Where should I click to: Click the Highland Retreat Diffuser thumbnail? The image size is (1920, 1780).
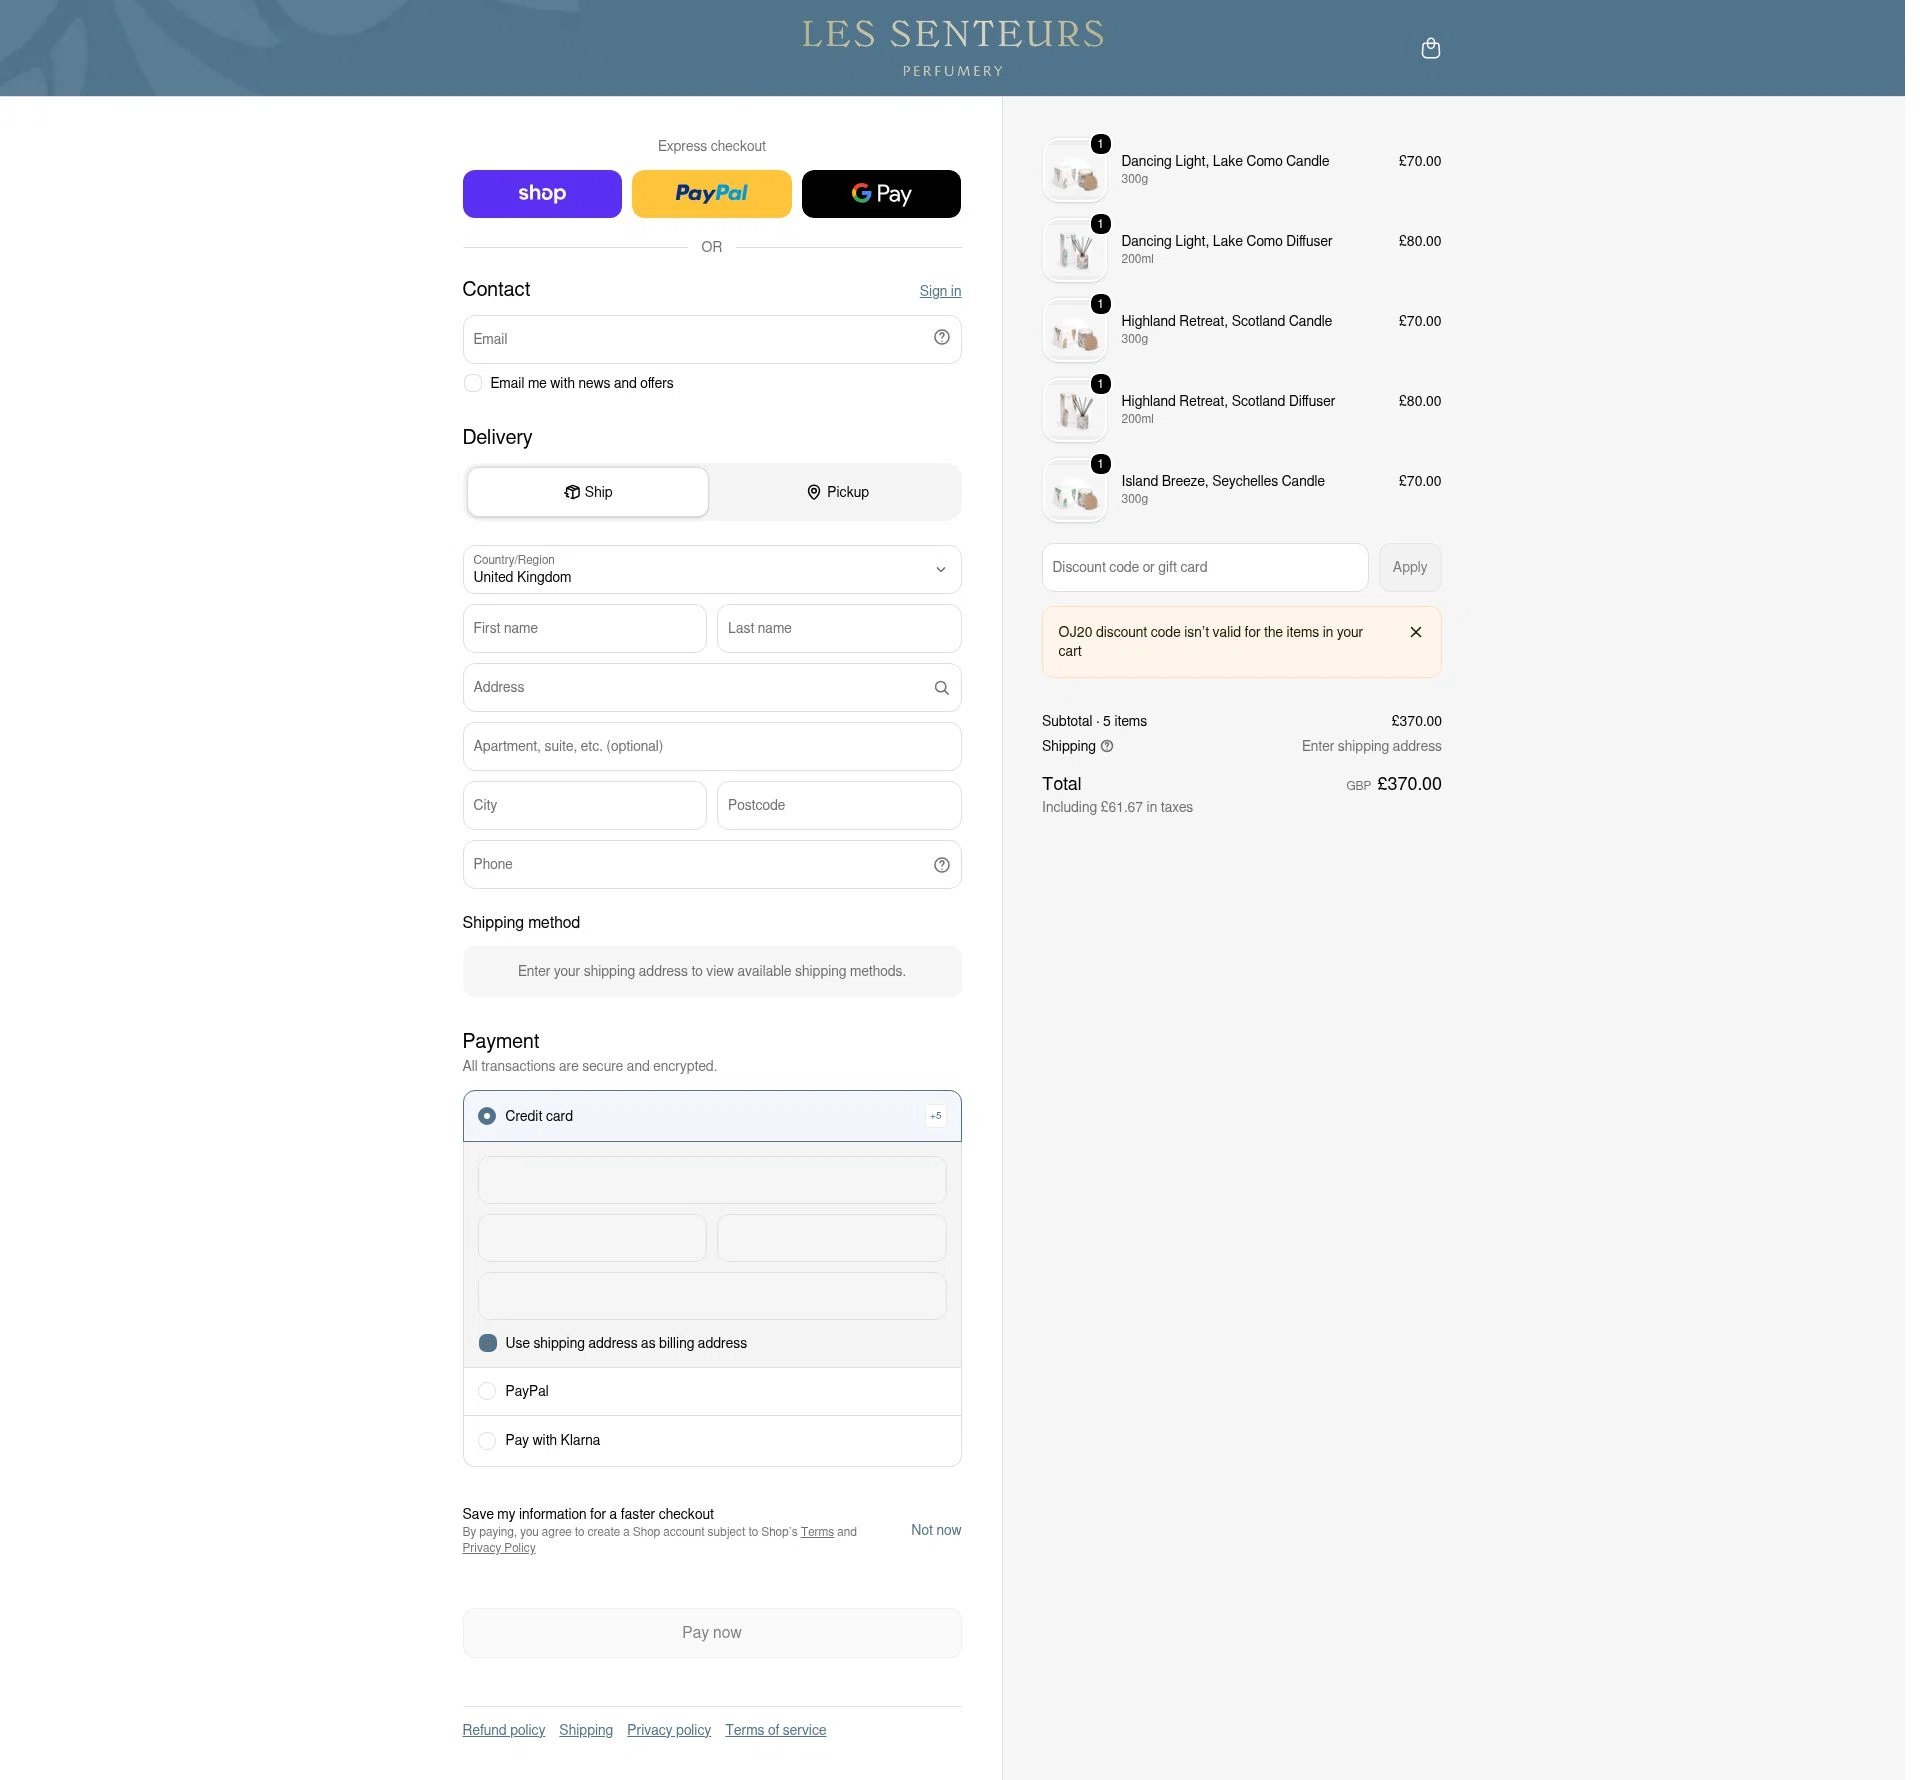click(x=1075, y=411)
